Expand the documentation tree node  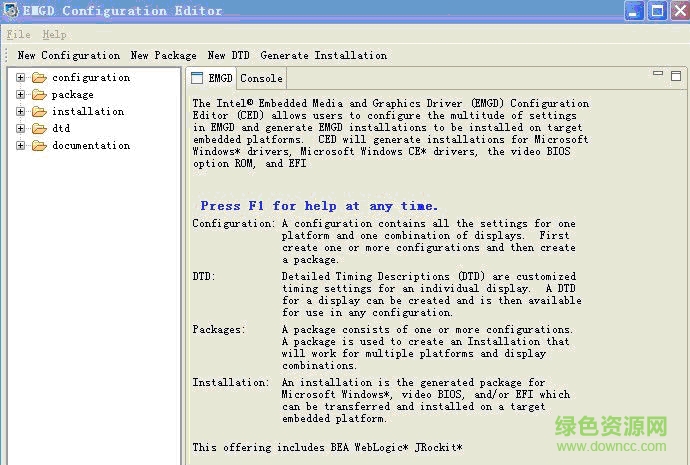tap(20, 146)
